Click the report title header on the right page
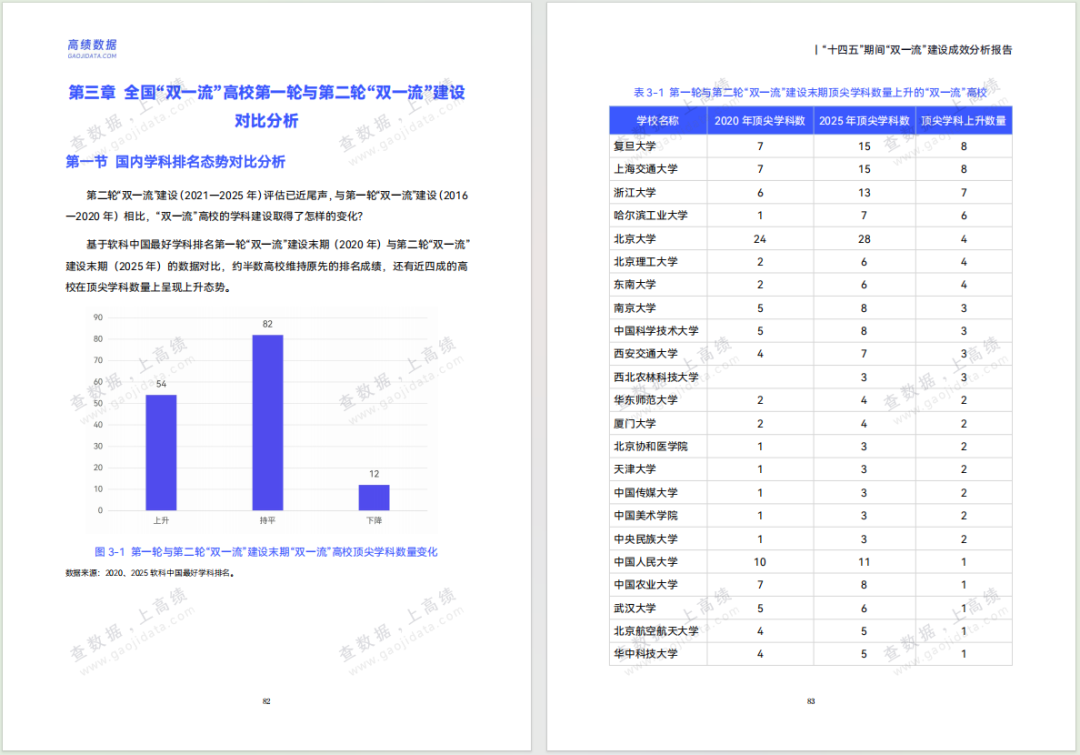 (914, 49)
